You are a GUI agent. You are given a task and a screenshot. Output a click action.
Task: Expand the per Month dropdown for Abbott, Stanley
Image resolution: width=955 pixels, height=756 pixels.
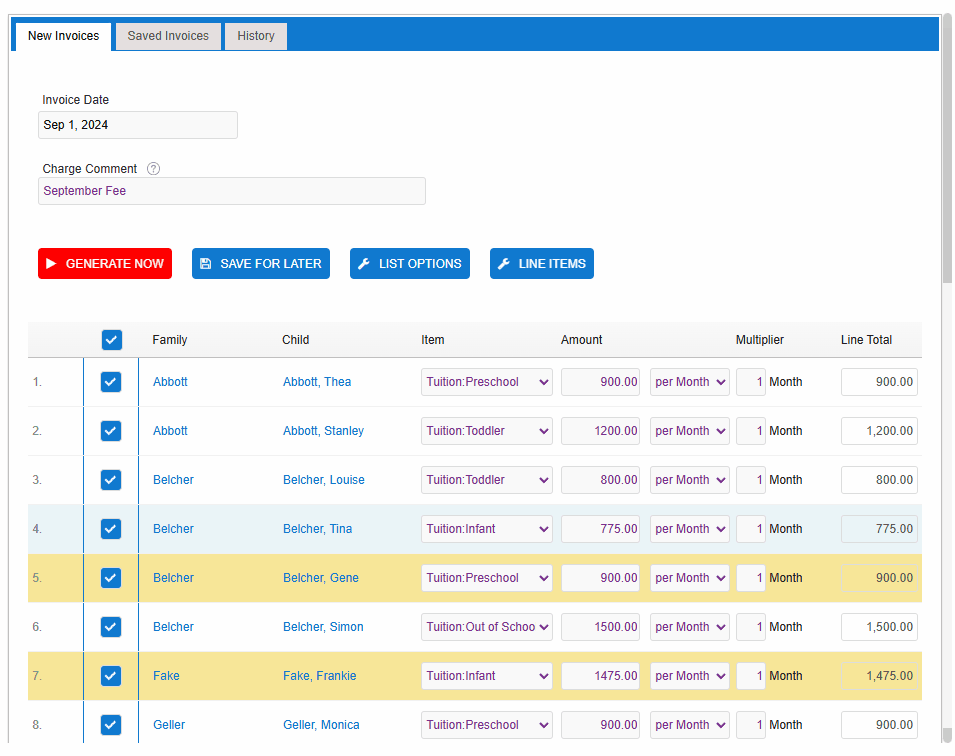(x=689, y=431)
